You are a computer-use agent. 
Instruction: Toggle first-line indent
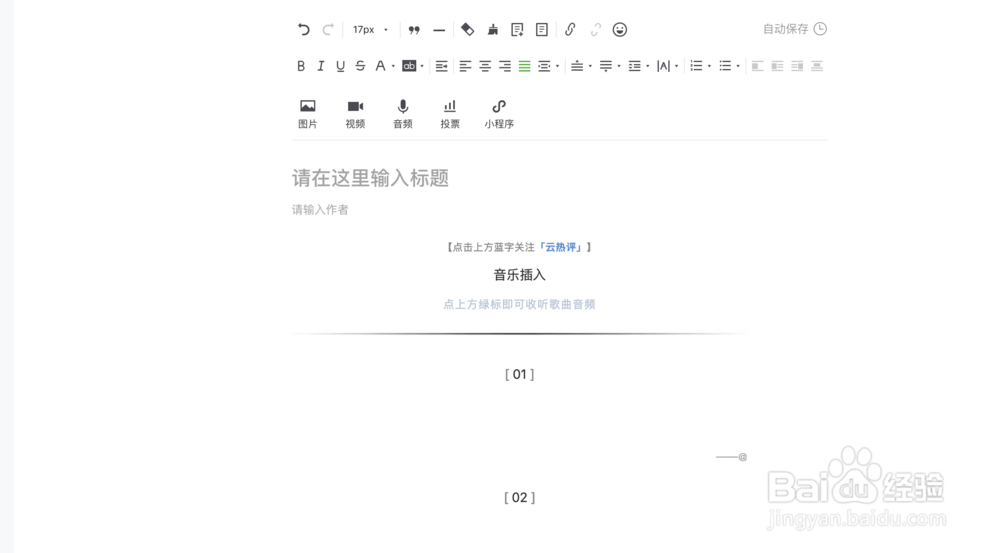pos(441,66)
